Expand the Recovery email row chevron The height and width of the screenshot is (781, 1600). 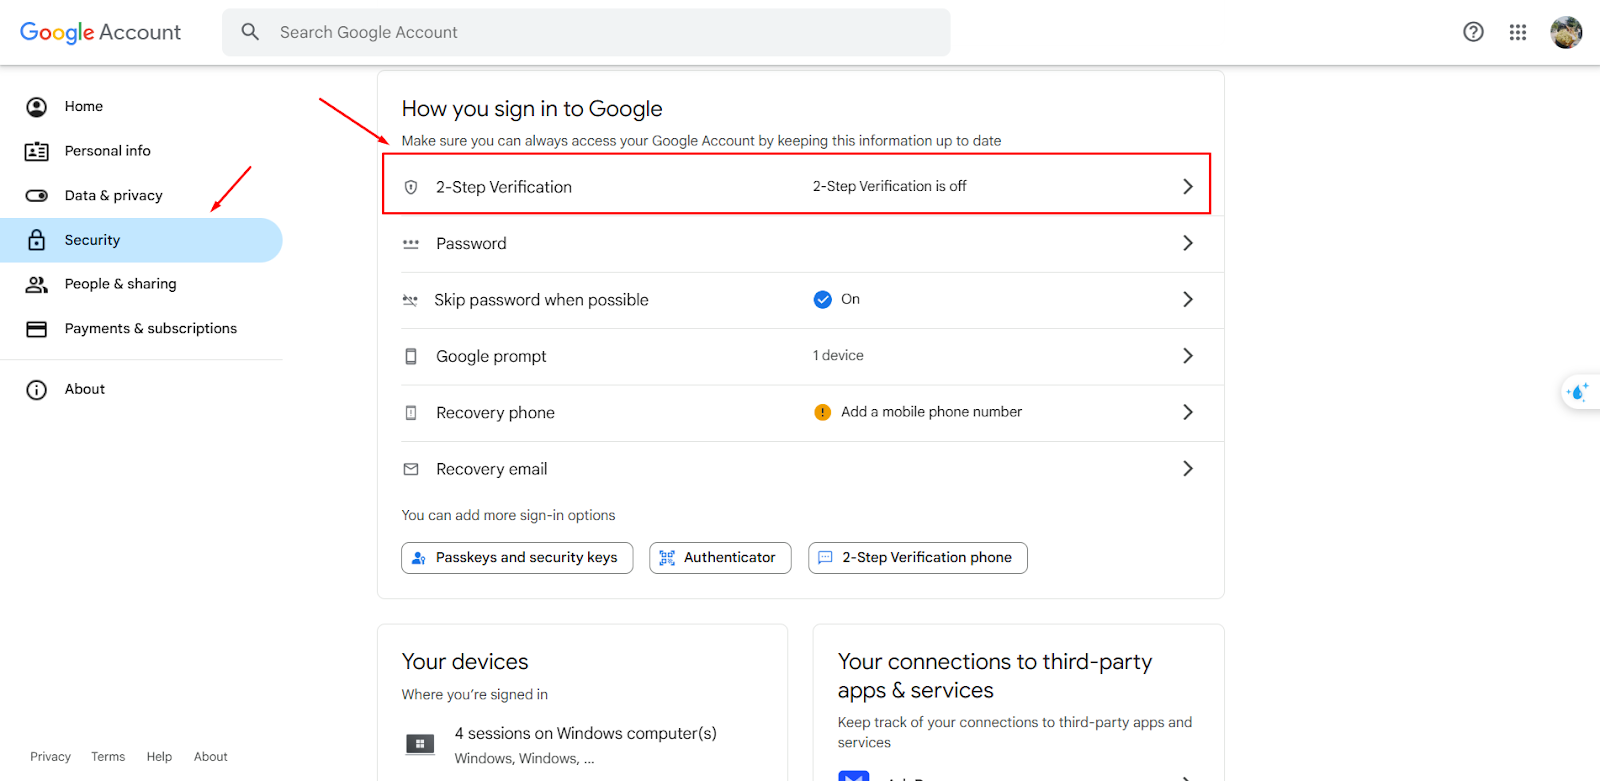pyautogui.click(x=1188, y=468)
